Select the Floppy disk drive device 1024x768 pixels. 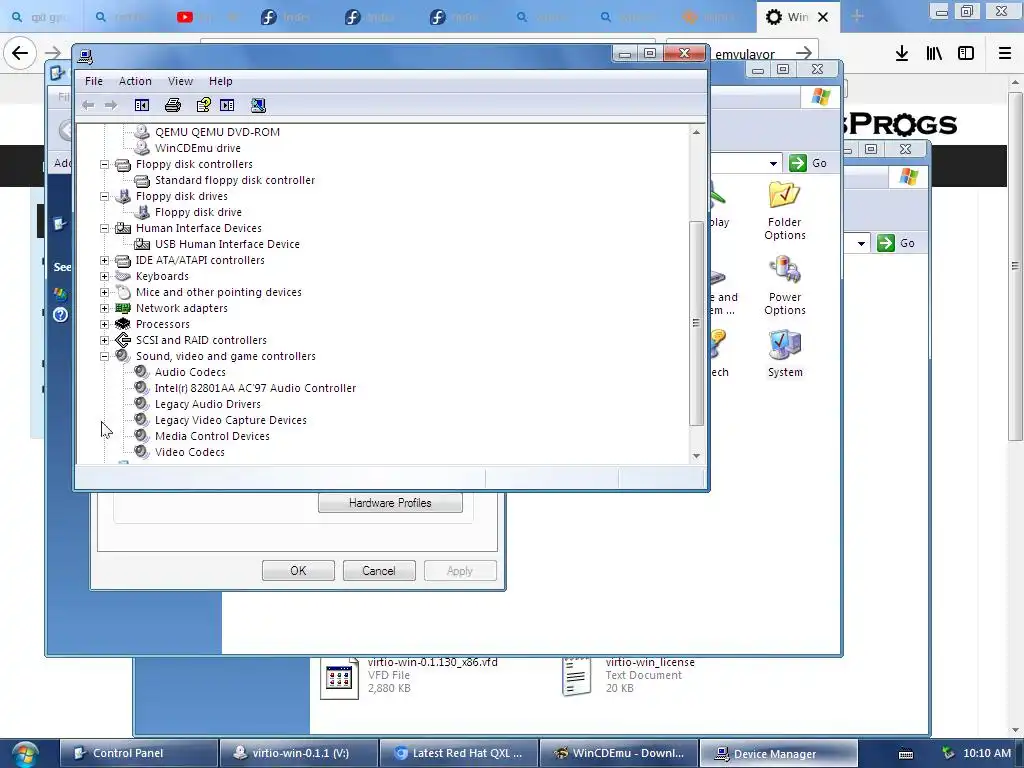[x=198, y=212]
